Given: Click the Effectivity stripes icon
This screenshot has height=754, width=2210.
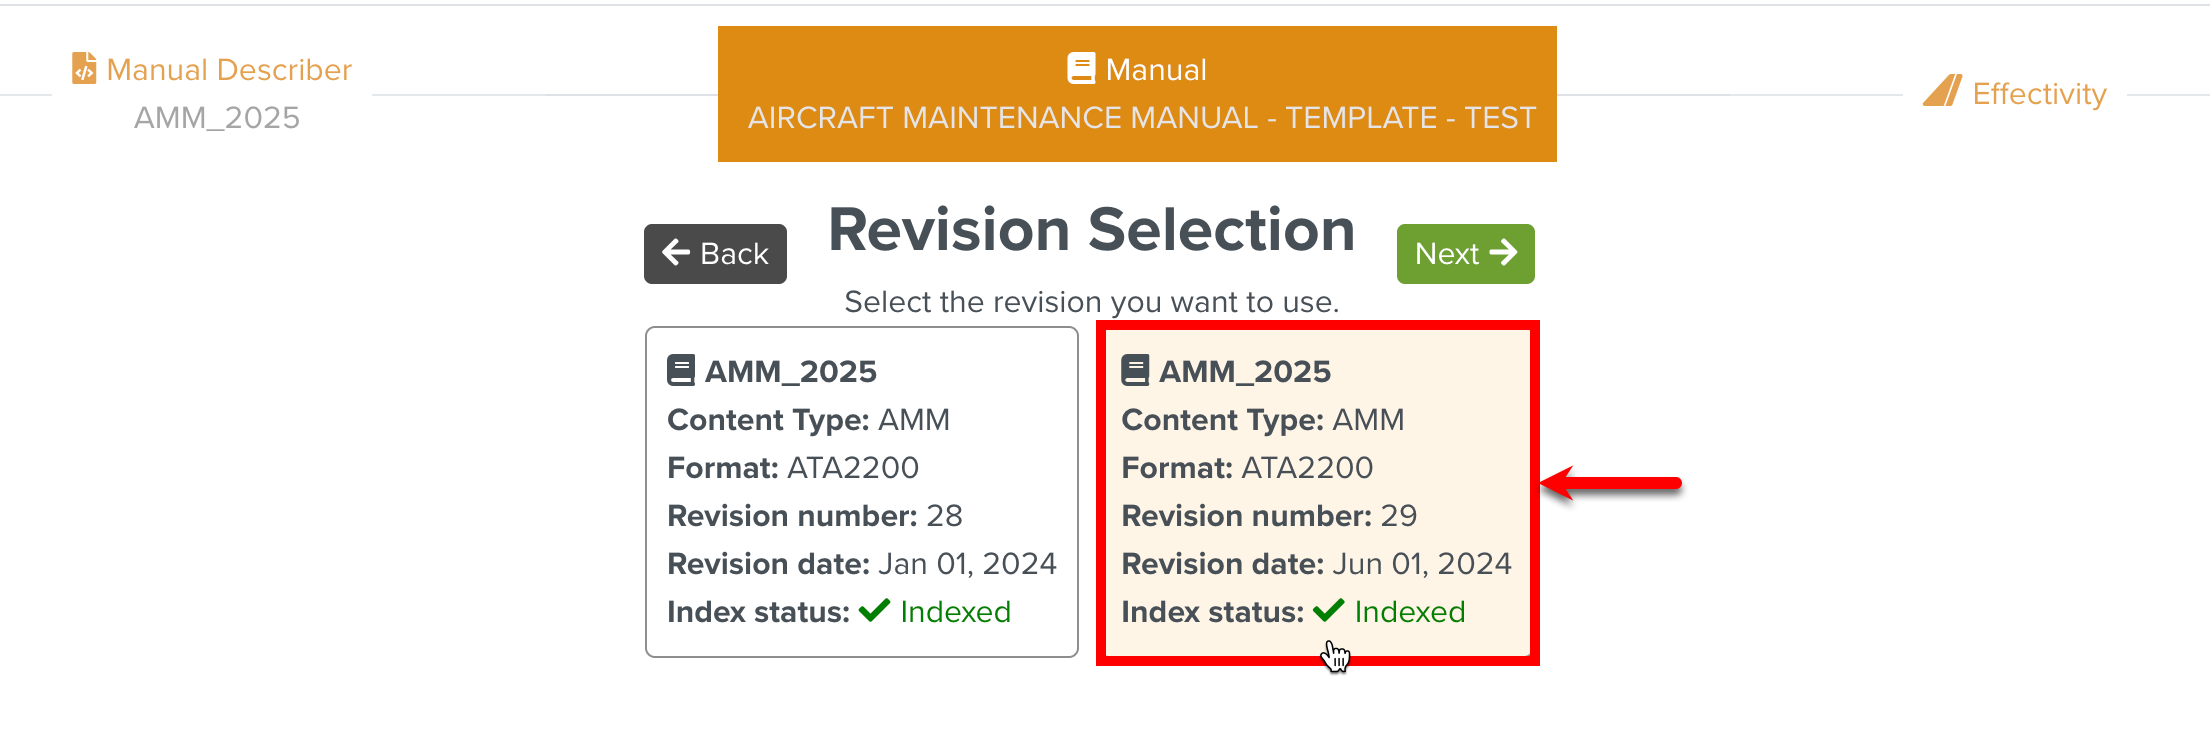Looking at the screenshot, I should click(1942, 91).
